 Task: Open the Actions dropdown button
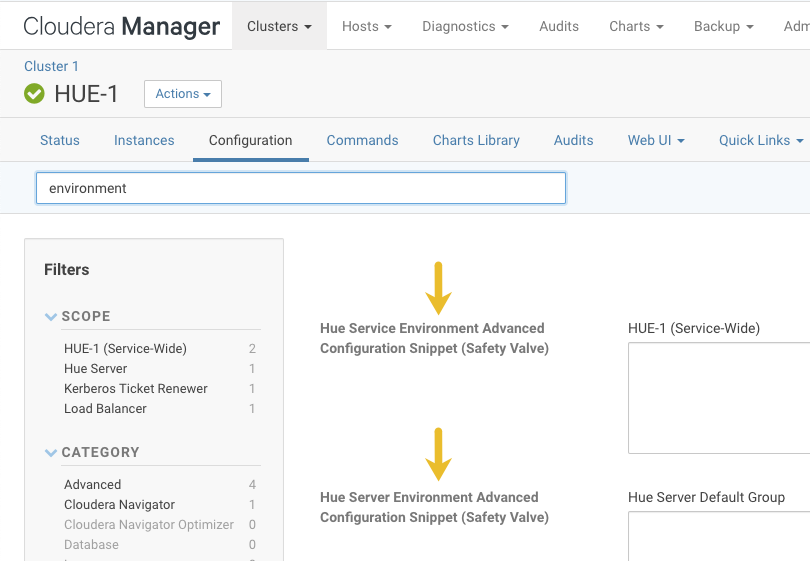click(x=183, y=94)
